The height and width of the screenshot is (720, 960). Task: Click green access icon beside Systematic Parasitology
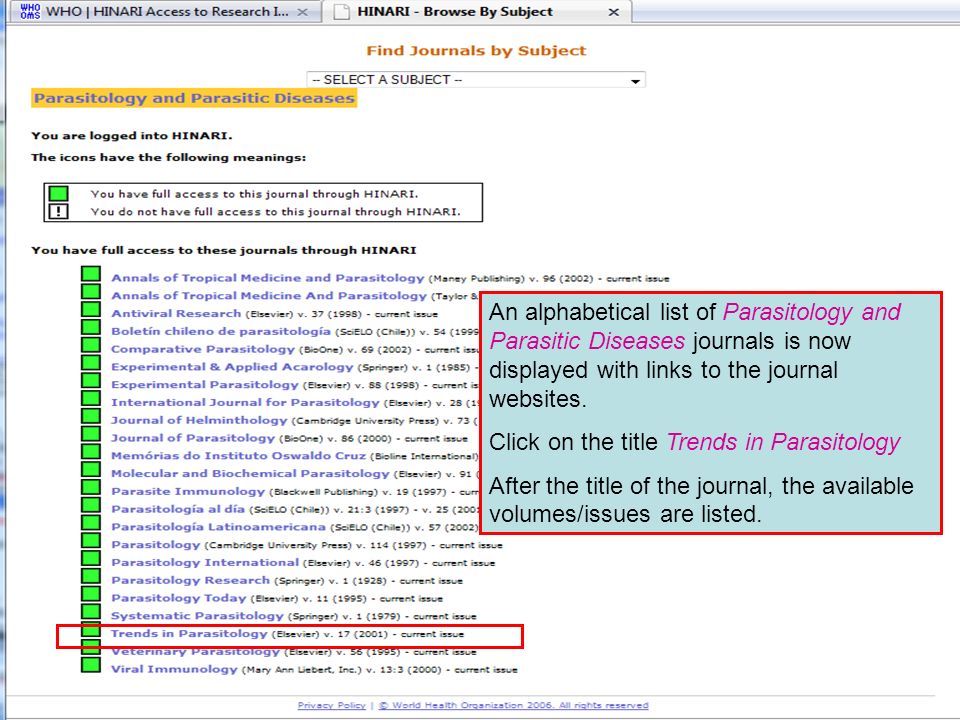tap(91, 611)
